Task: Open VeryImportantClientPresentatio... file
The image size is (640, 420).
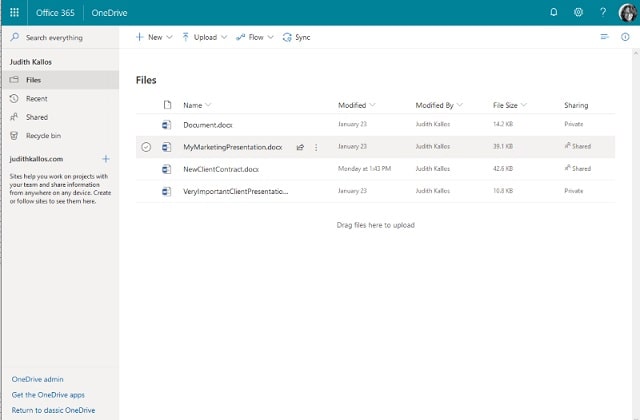Action: (236, 191)
